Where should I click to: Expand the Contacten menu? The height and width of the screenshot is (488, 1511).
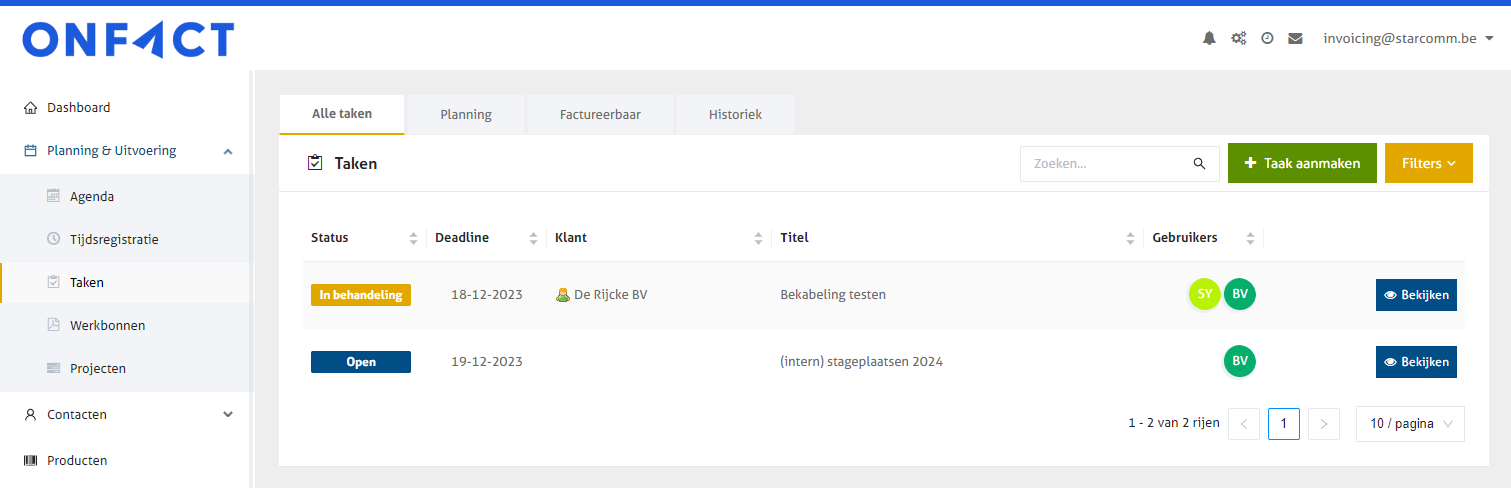click(228, 414)
